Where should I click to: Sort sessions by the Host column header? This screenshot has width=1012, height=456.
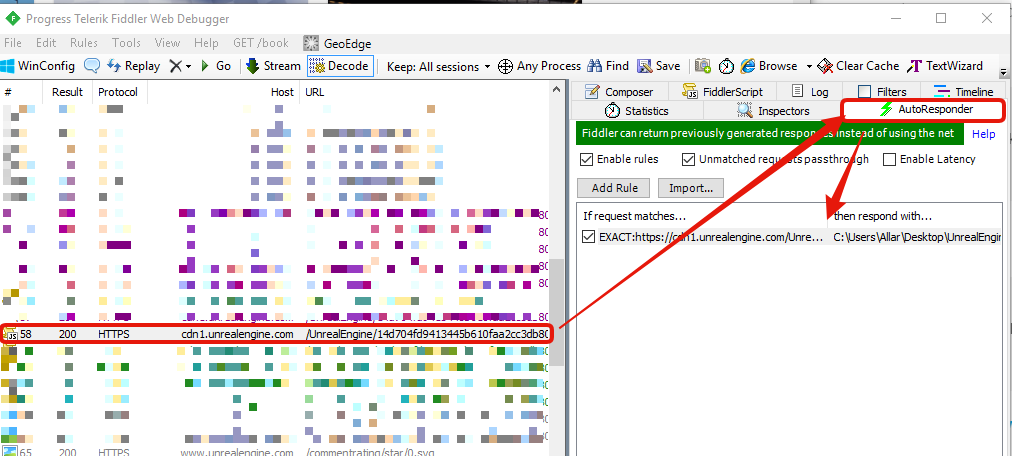point(224,92)
